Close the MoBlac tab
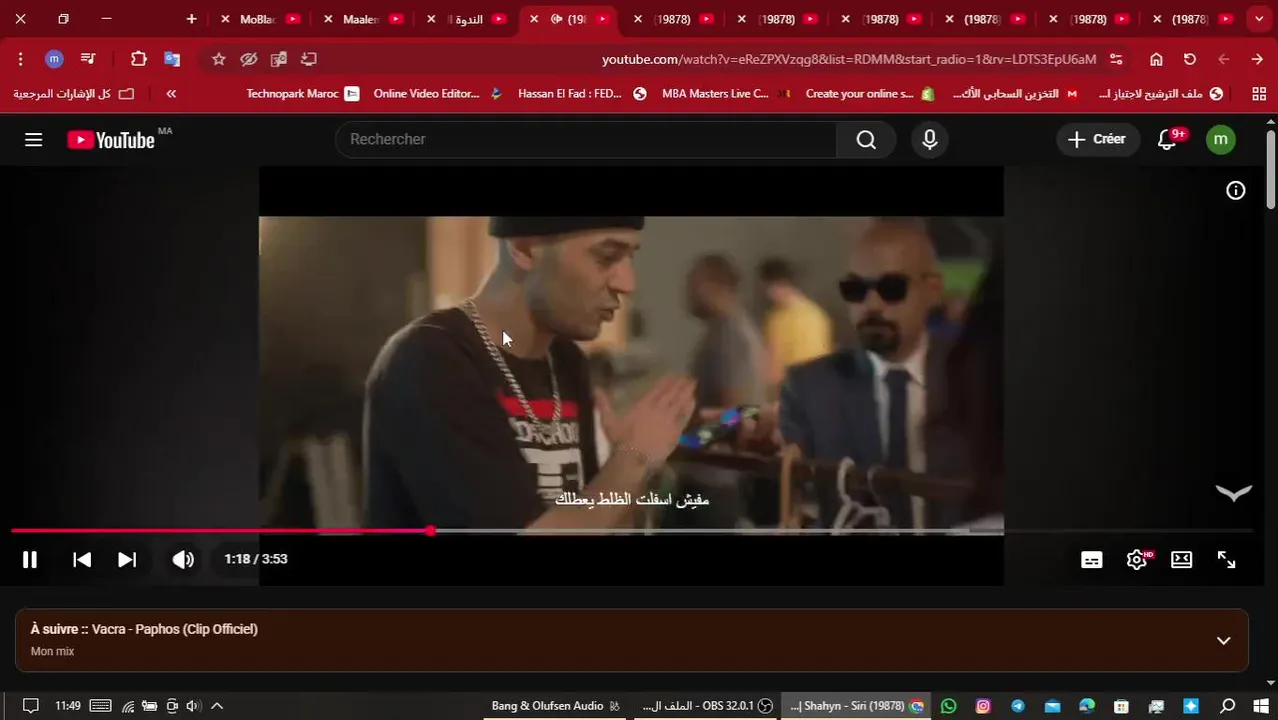This screenshot has width=1278, height=720. [224, 19]
